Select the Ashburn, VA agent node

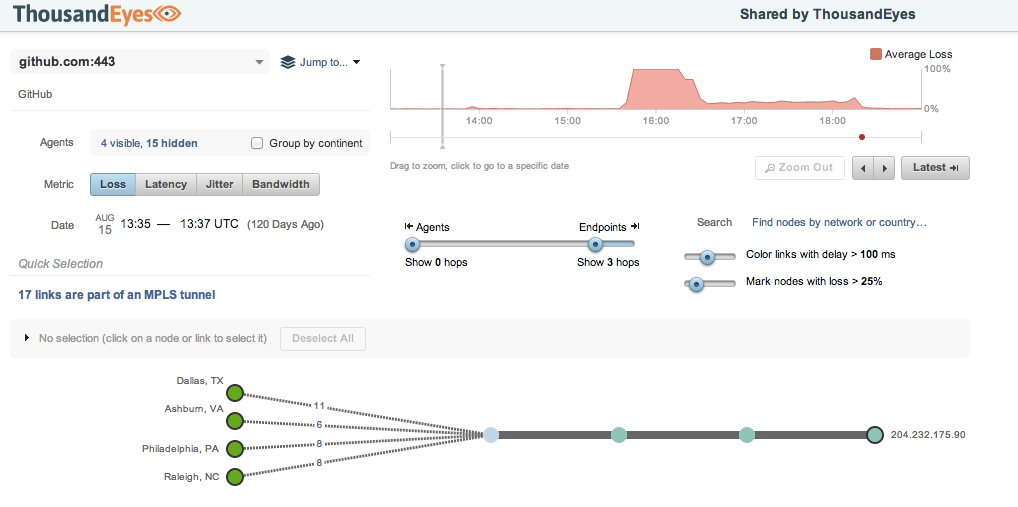235,421
